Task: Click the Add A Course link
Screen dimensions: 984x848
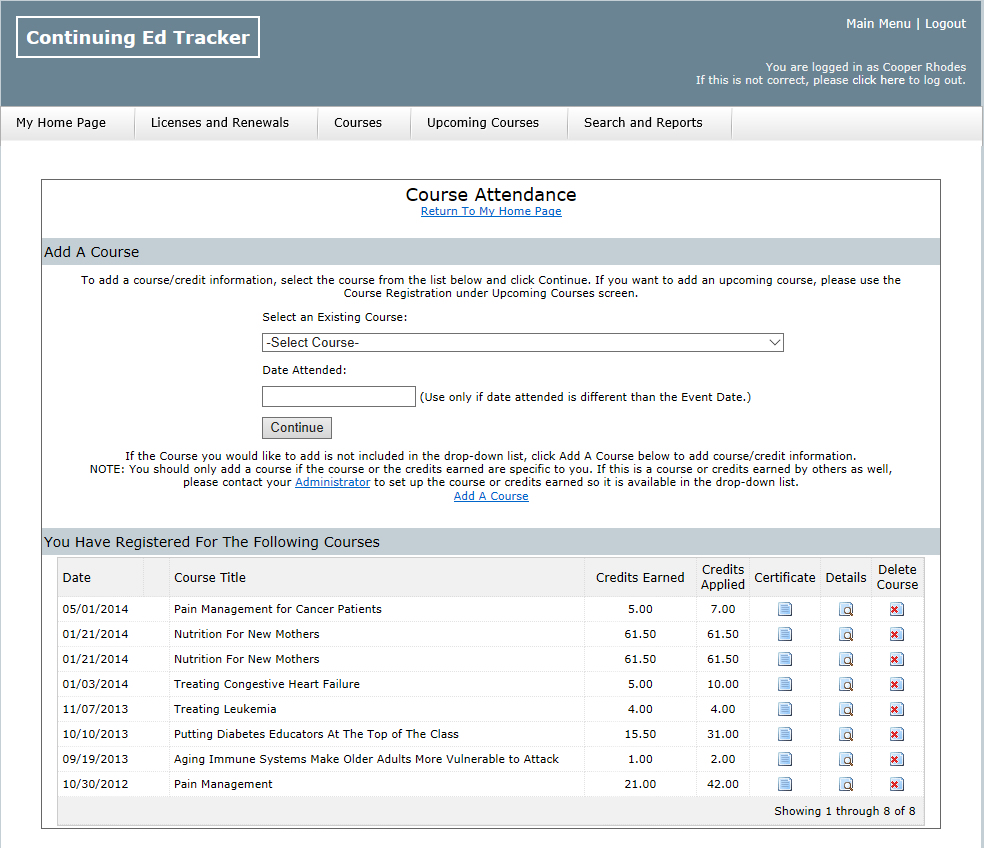Action: pyautogui.click(x=490, y=496)
